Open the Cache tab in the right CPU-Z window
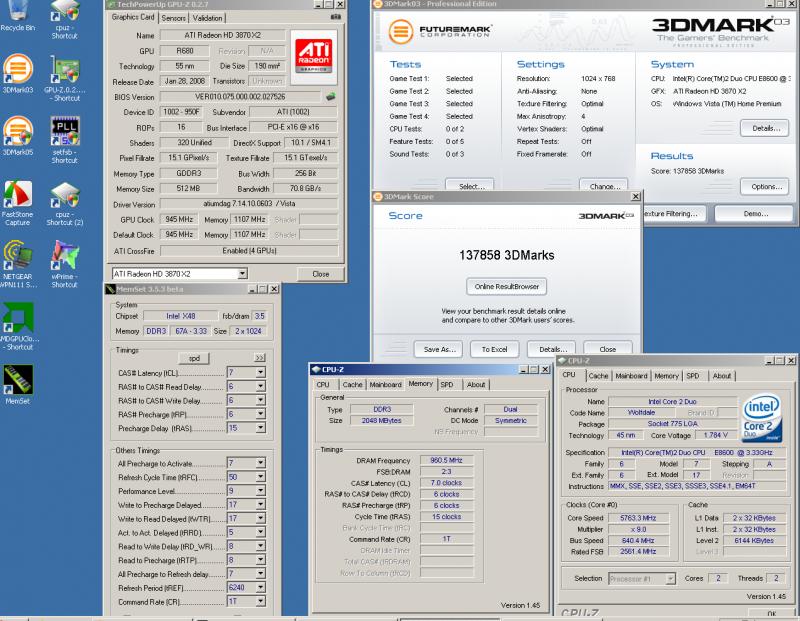Screen dimensions: 800x621 [598, 376]
